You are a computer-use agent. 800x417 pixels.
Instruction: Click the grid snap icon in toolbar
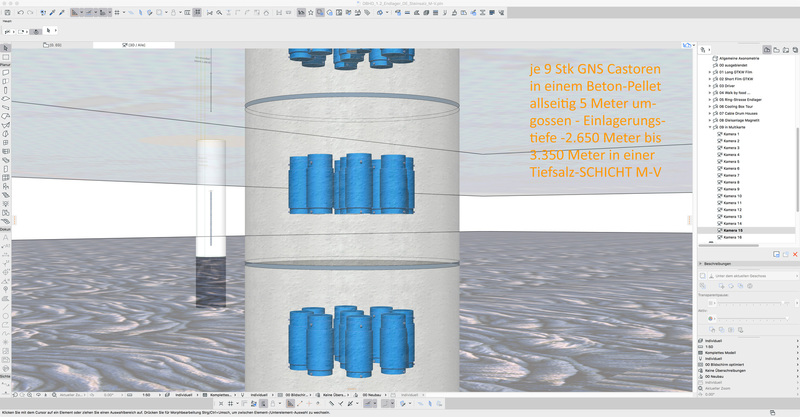[117, 13]
